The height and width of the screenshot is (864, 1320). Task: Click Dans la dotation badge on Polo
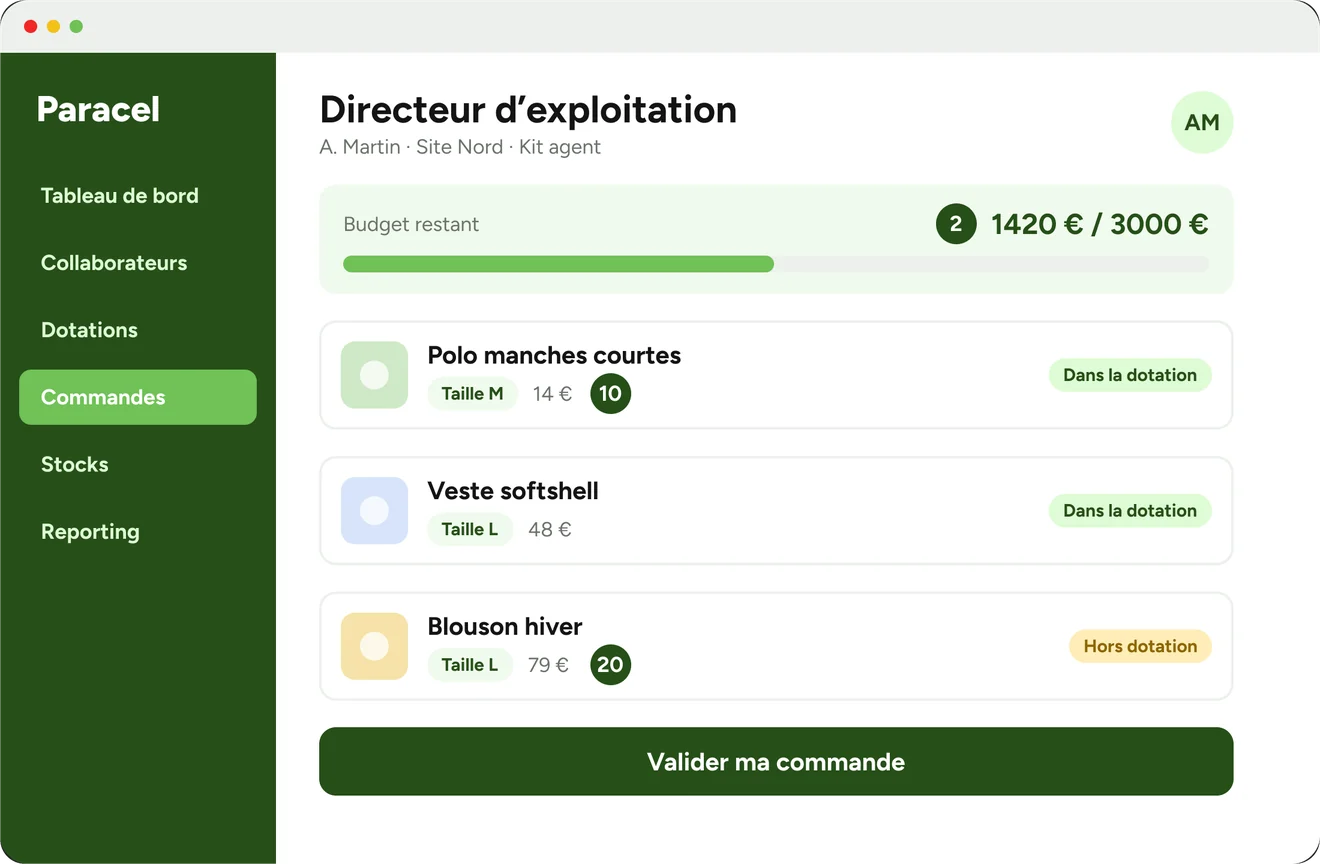pos(1130,375)
